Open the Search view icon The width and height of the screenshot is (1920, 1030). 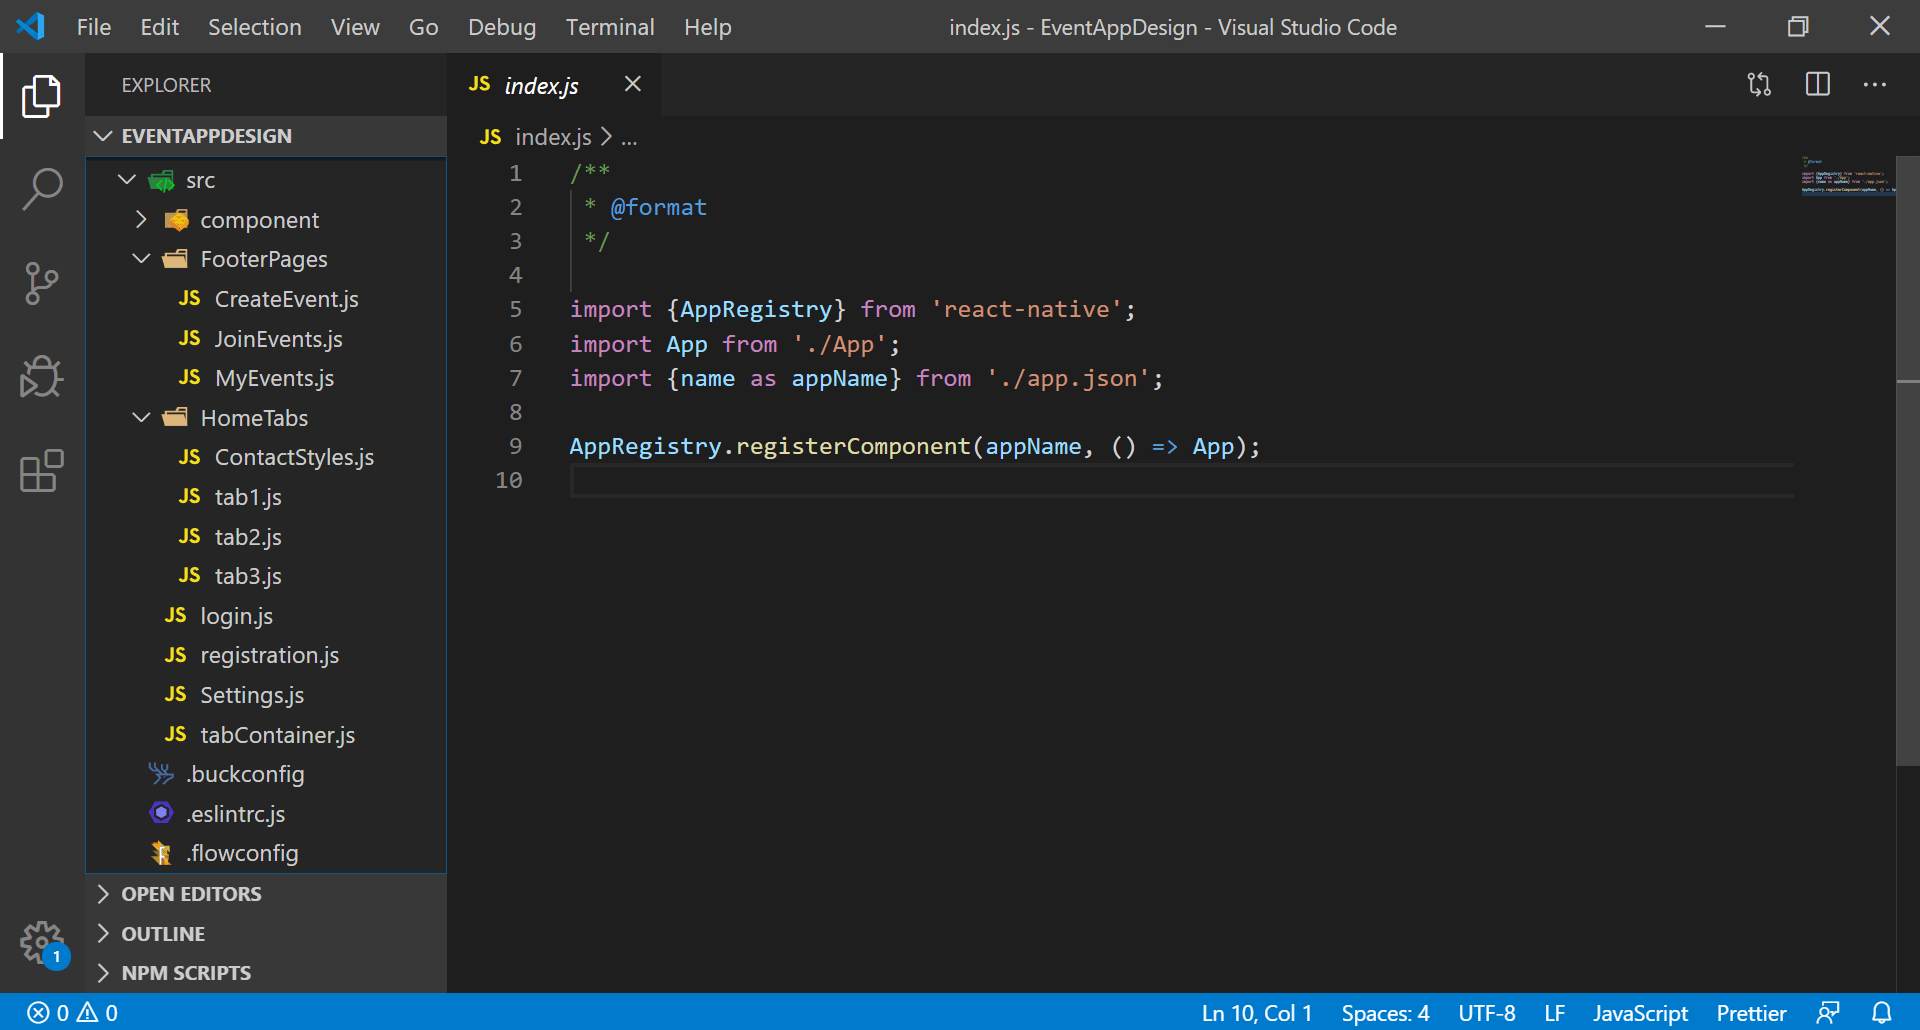pos(42,189)
